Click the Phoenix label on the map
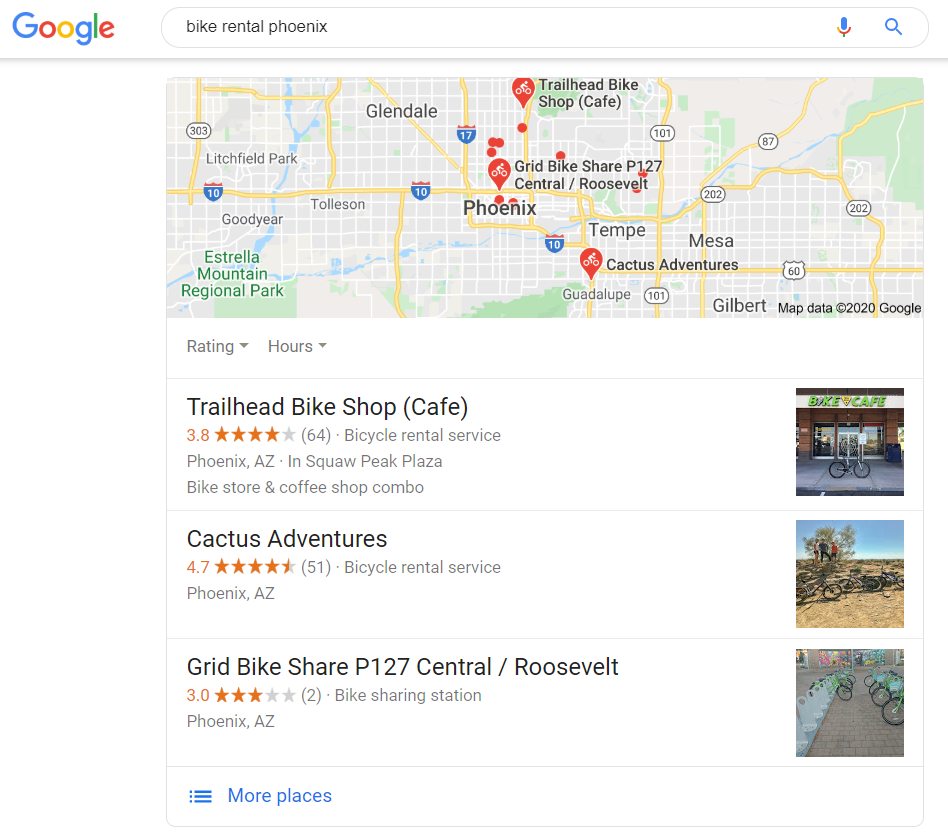The height and width of the screenshot is (839, 948). click(499, 208)
